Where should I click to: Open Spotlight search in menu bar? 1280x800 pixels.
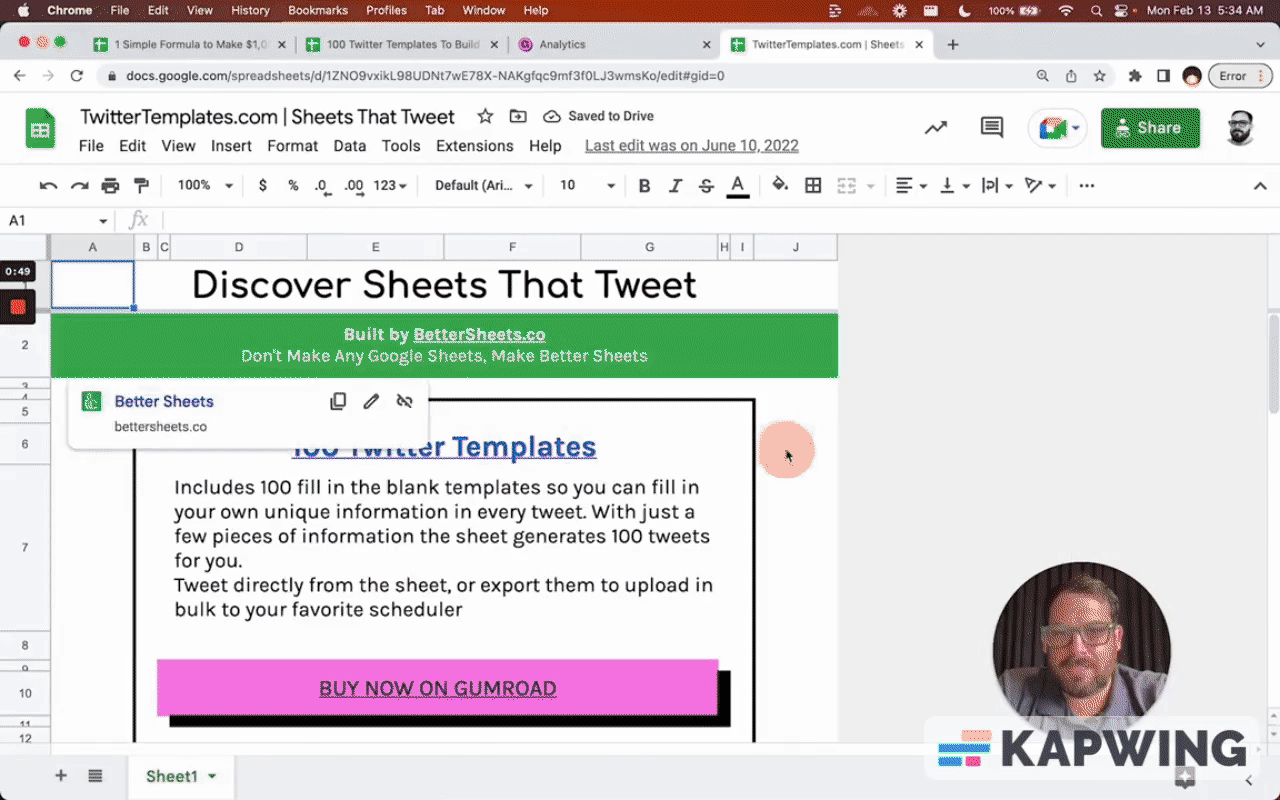pos(1097,11)
